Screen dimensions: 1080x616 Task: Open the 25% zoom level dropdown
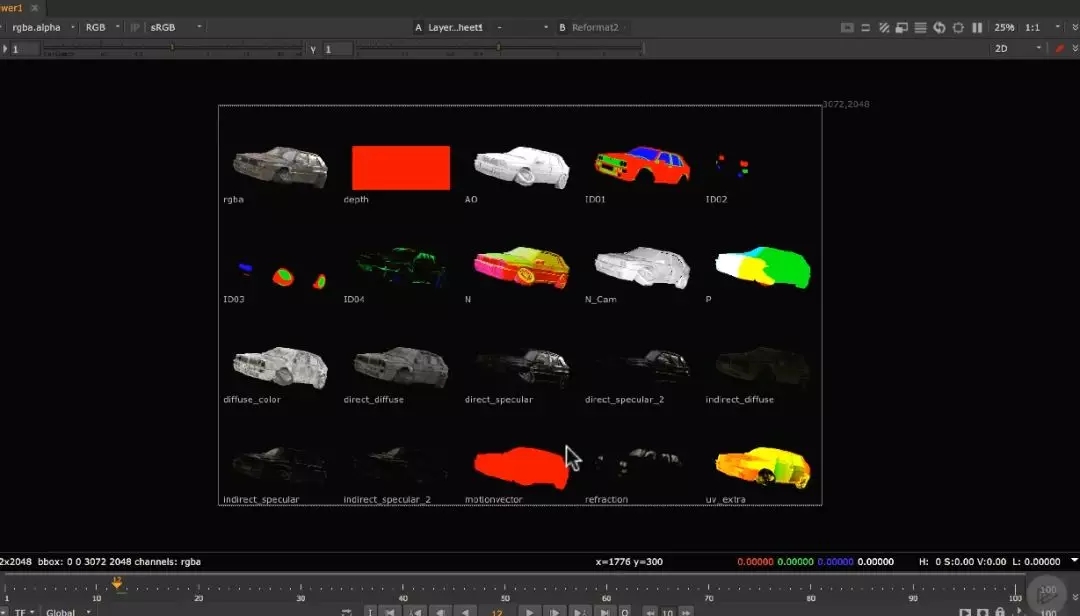(x=1004, y=28)
